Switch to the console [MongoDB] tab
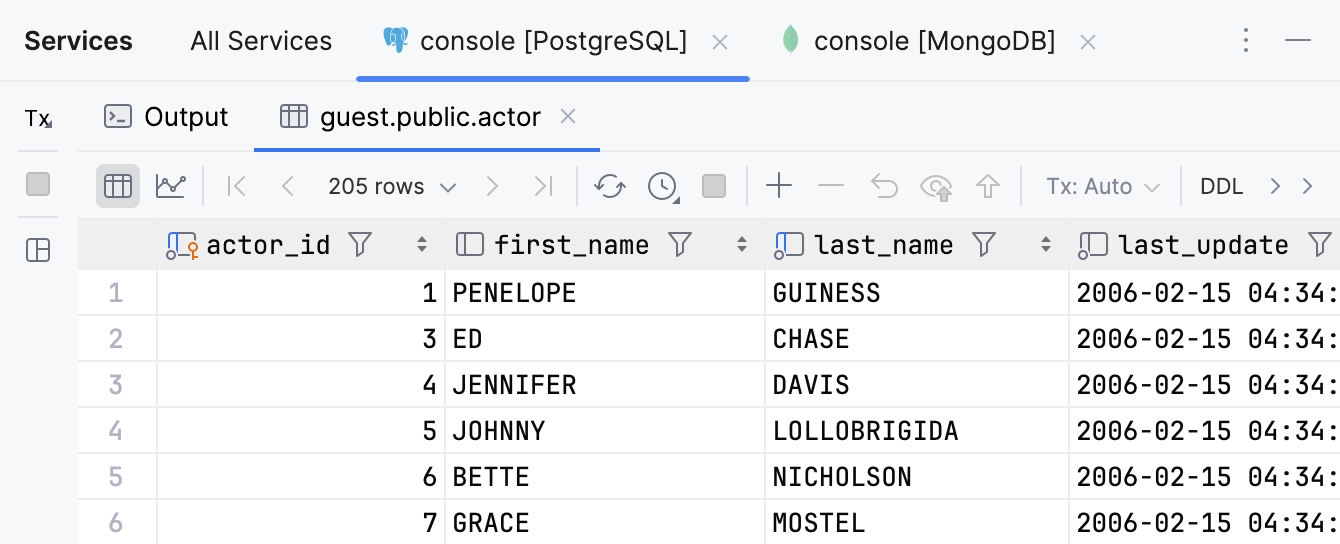1340x544 pixels. pos(934,41)
